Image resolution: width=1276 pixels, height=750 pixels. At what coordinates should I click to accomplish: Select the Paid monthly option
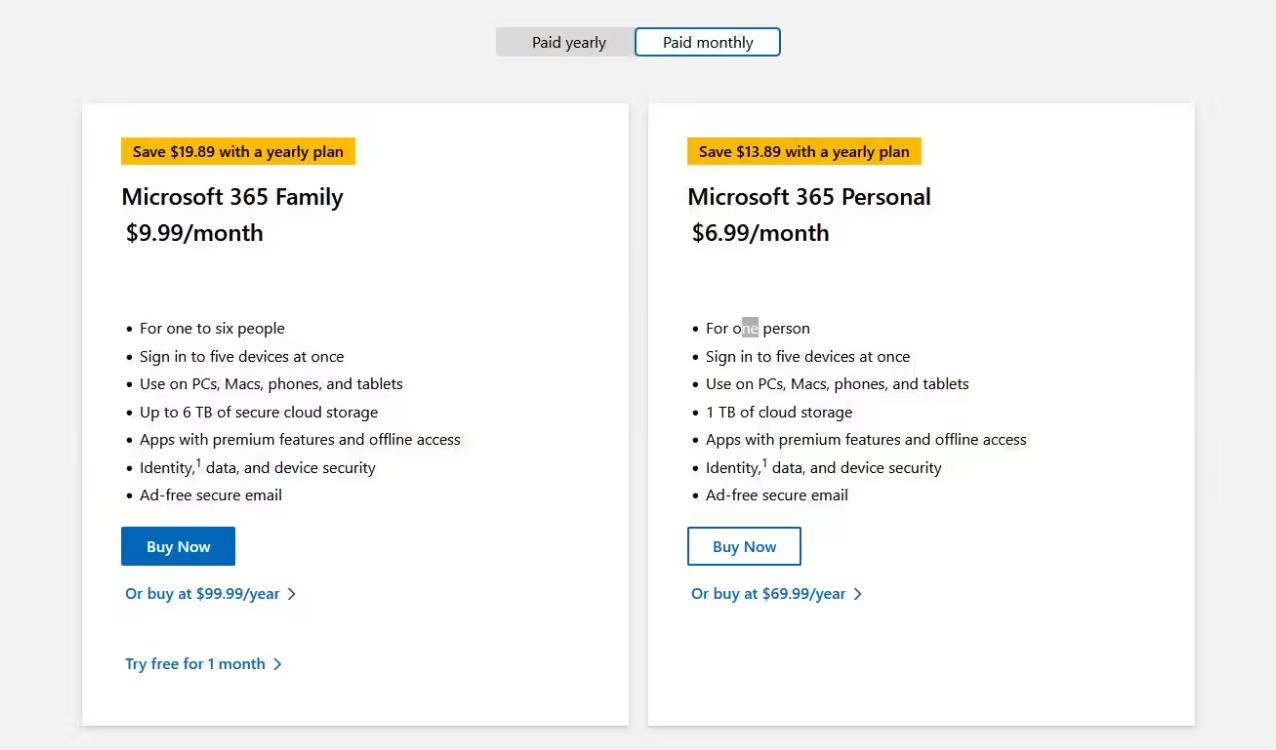click(x=708, y=42)
